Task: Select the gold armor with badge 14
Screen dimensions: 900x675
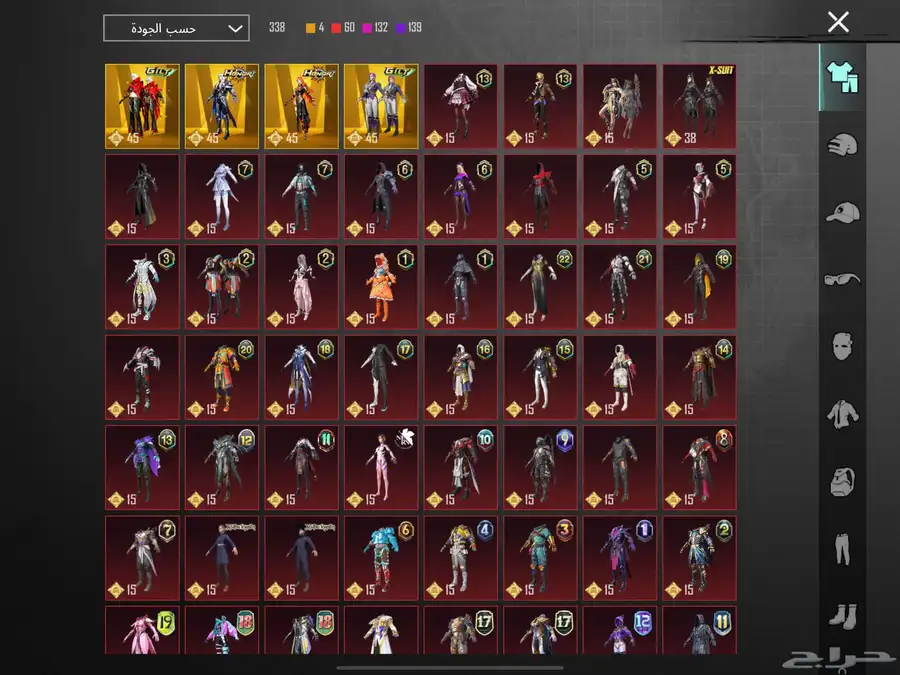Action: tap(700, 377)
